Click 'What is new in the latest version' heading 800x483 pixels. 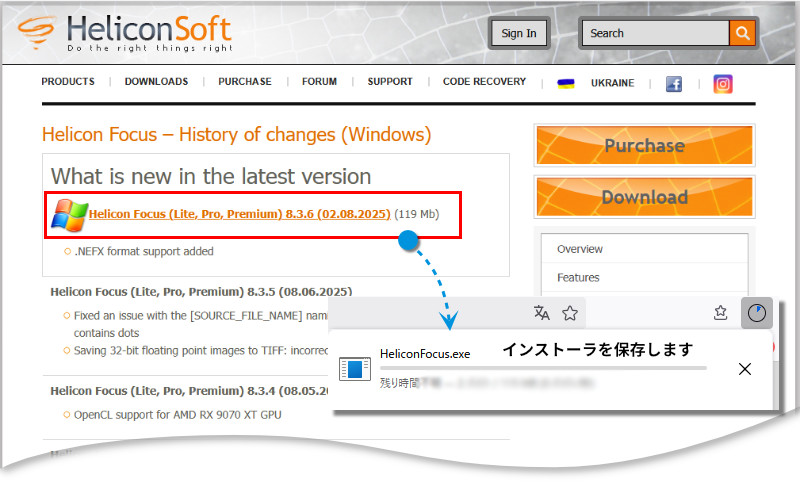coord(211,176)
